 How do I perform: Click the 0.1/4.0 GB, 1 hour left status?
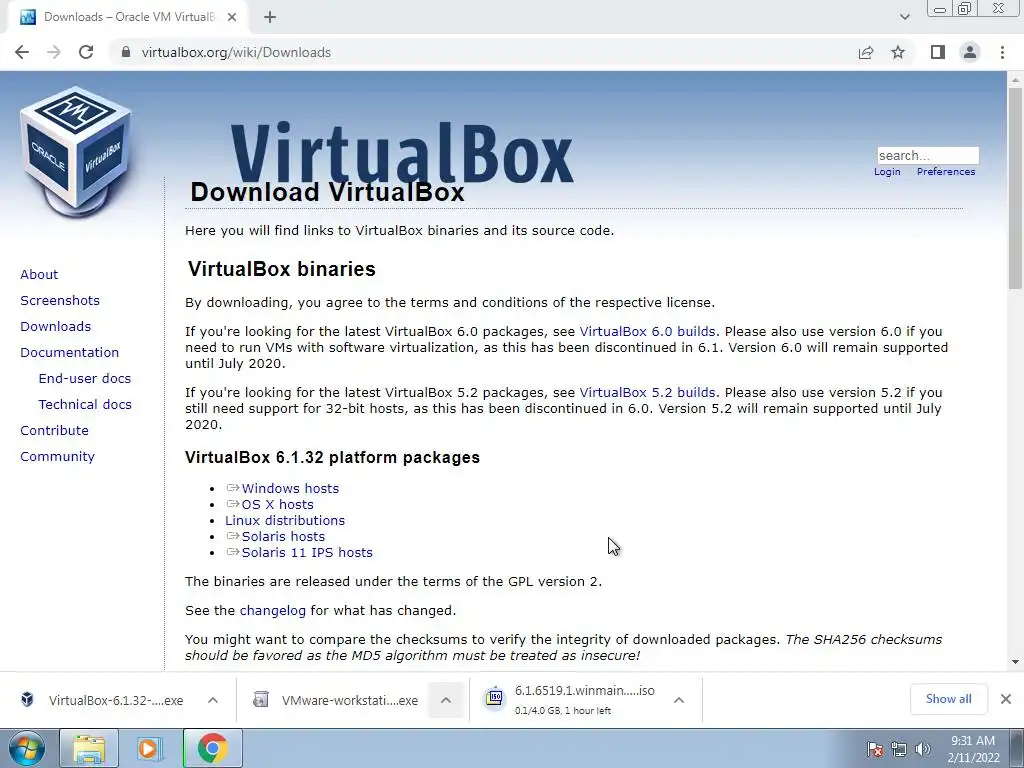tap(562, 711)
